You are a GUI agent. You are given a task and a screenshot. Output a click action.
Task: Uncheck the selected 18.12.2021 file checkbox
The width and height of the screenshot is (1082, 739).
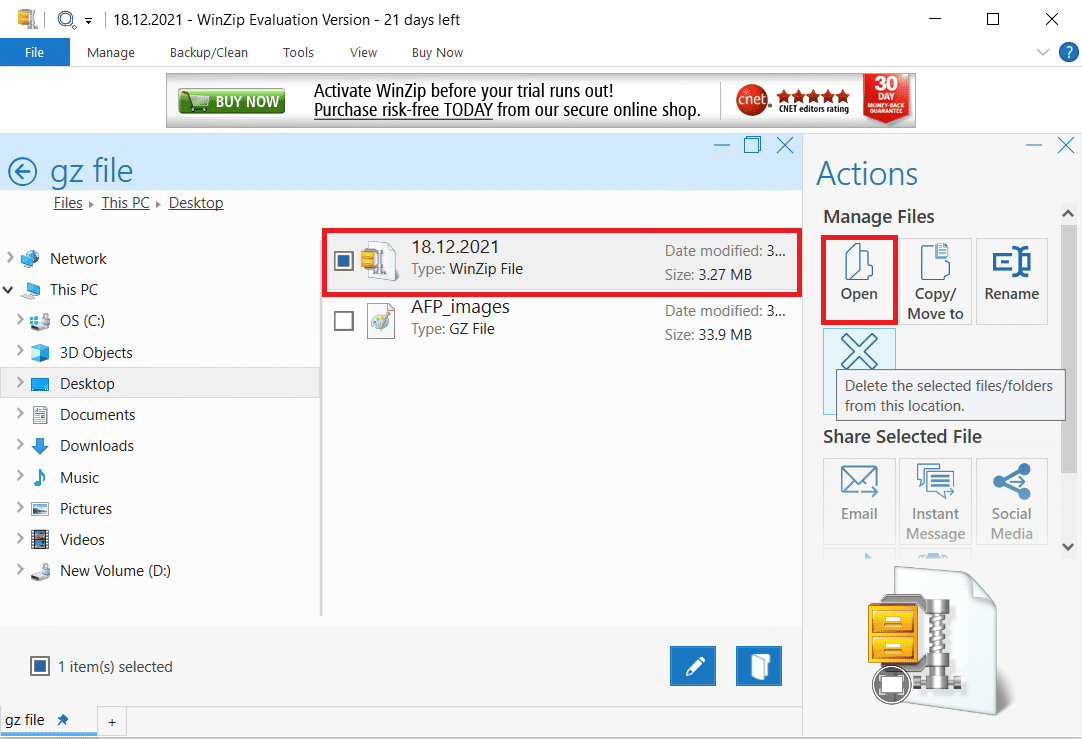coord(344,258)
